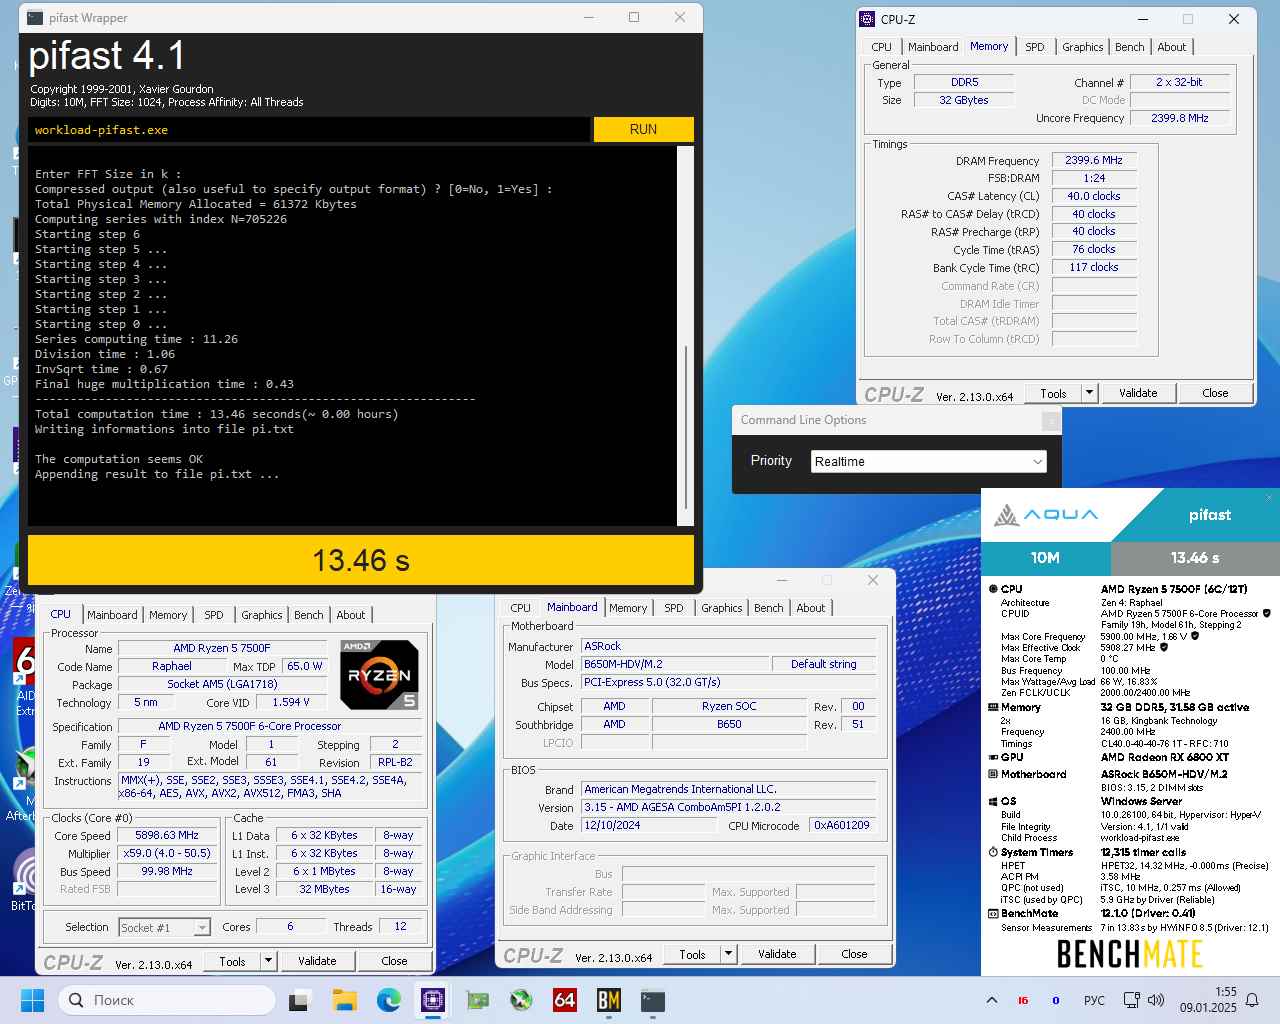Click Tools button in the CPU tab window
This screenshot has width=1280, height=1024.
pos(232,961)
